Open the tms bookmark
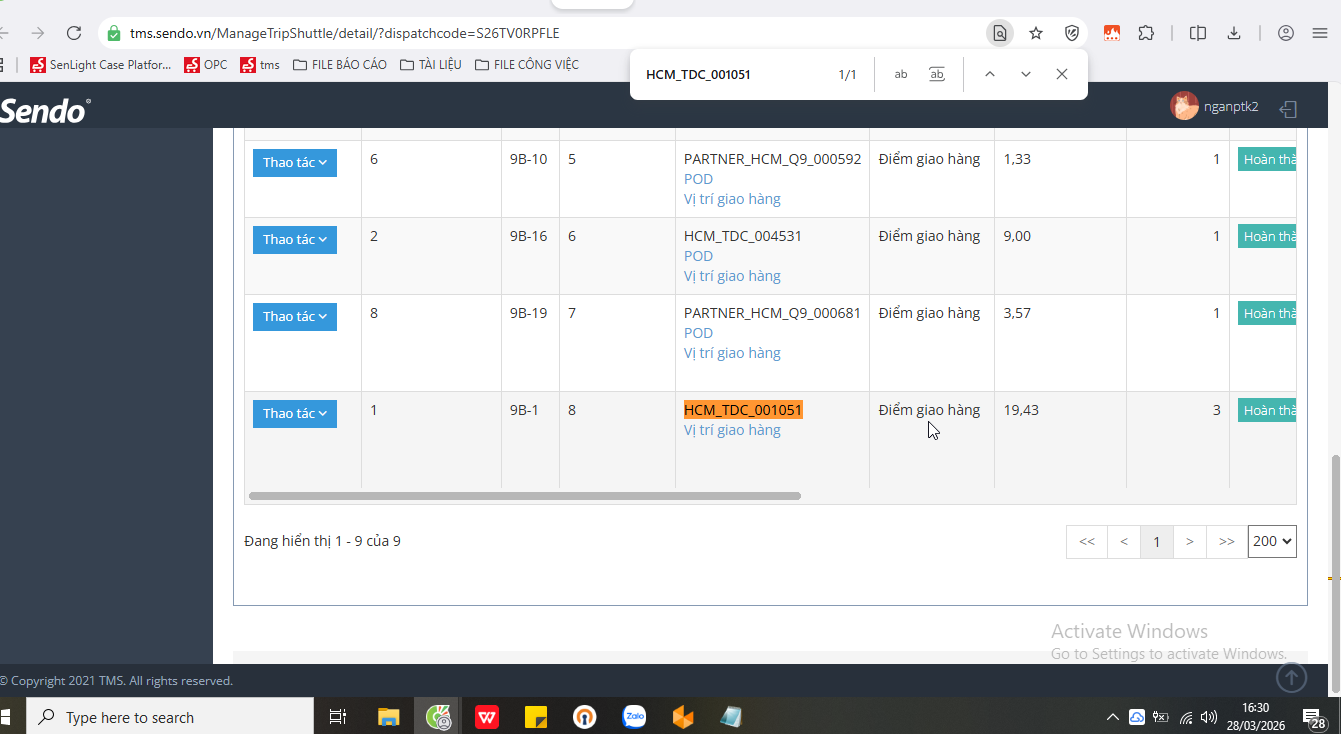1341x734 pixels. pos(260,65)
